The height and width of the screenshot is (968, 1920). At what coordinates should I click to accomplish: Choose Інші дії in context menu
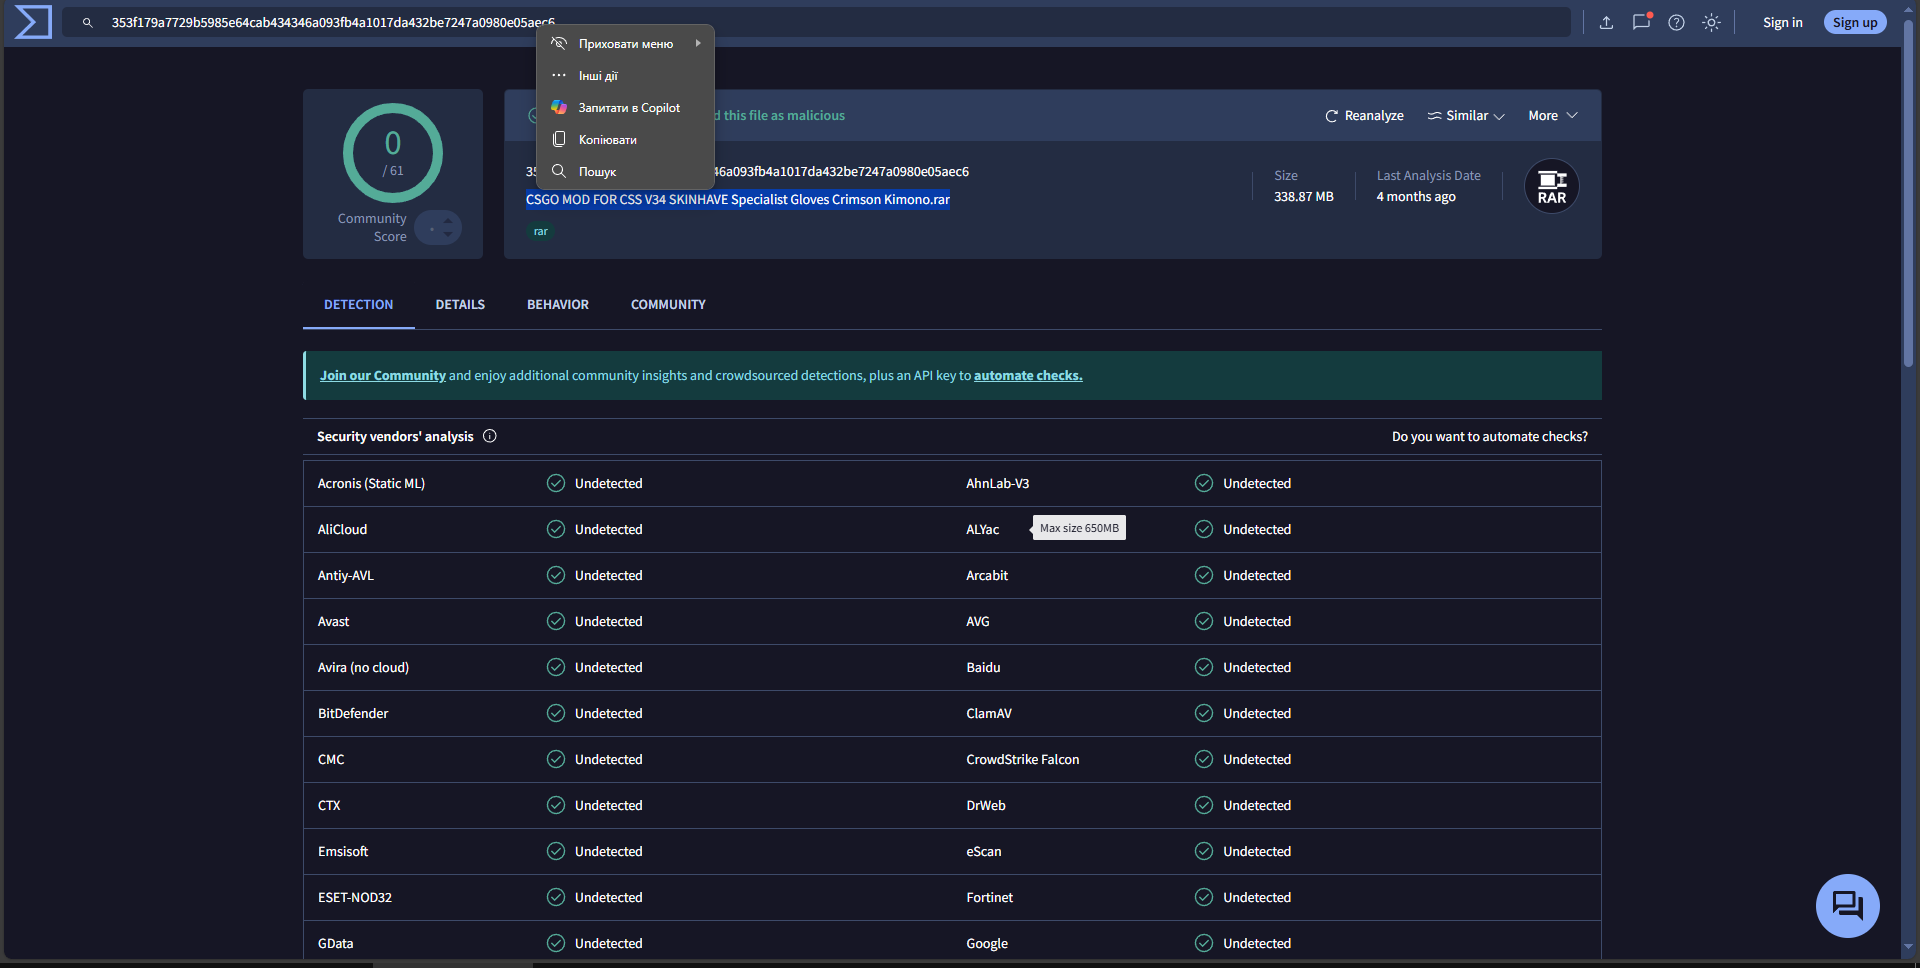click(x=626, y=76)
